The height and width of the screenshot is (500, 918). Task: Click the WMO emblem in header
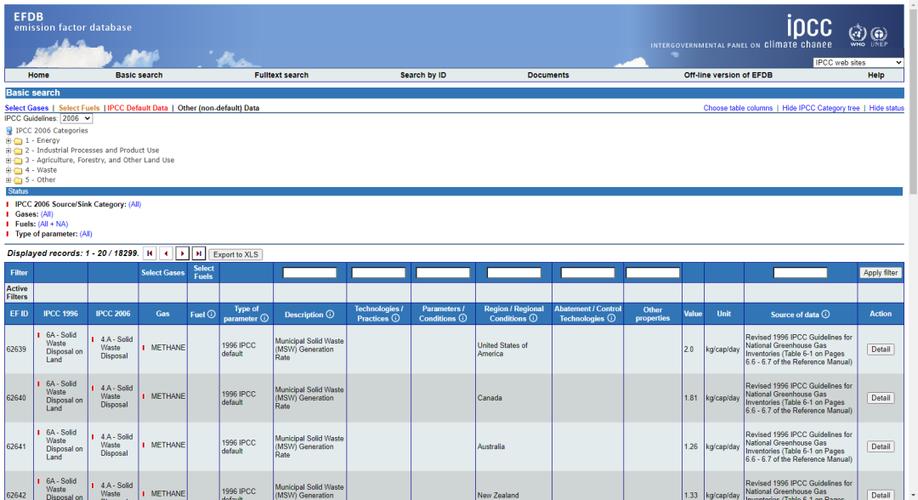click(x=858, y=34)
